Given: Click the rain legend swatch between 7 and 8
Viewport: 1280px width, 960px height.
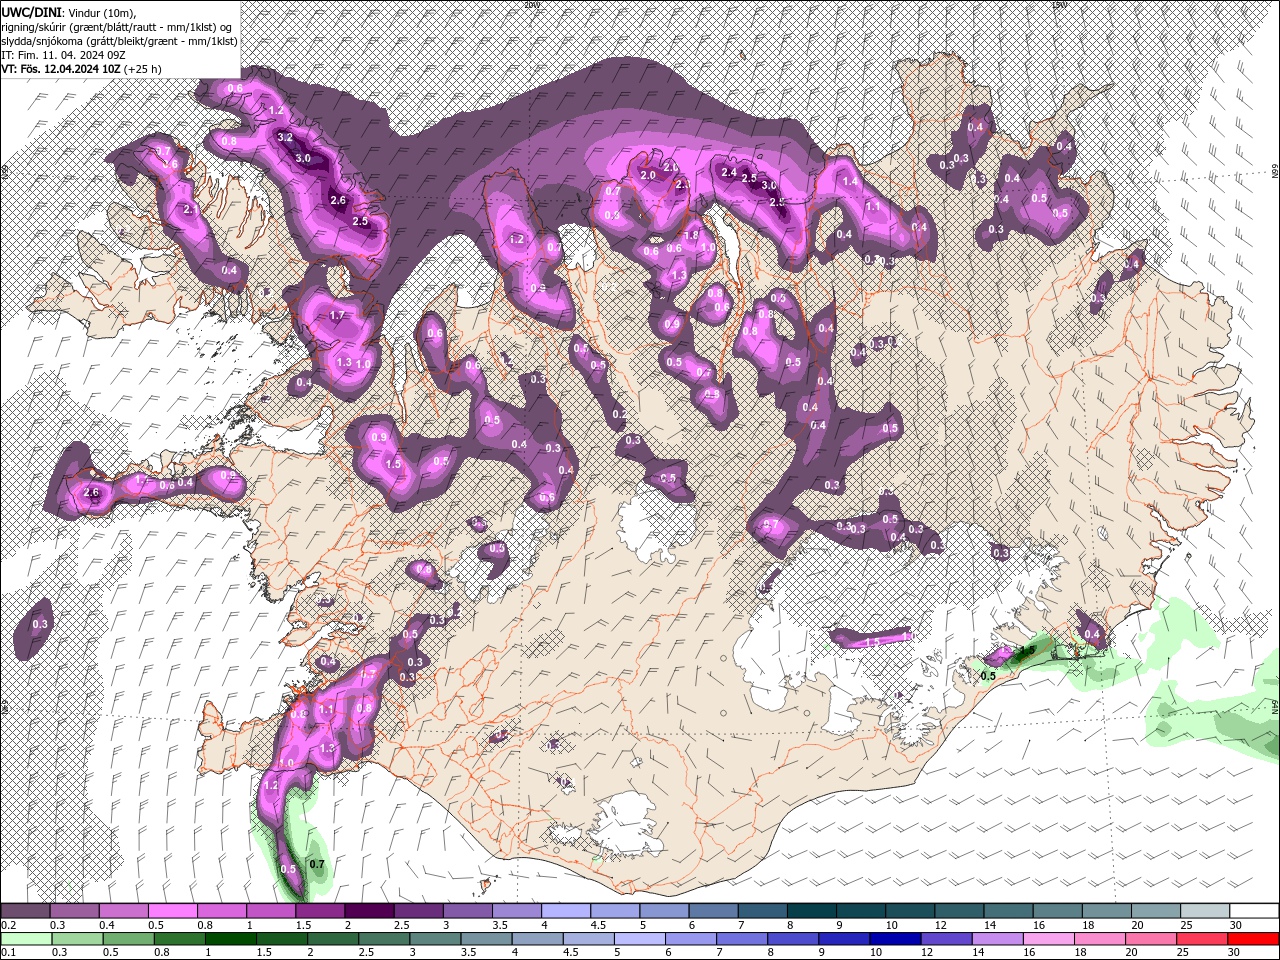Looking at the screenshot, I should click(741, 939).
